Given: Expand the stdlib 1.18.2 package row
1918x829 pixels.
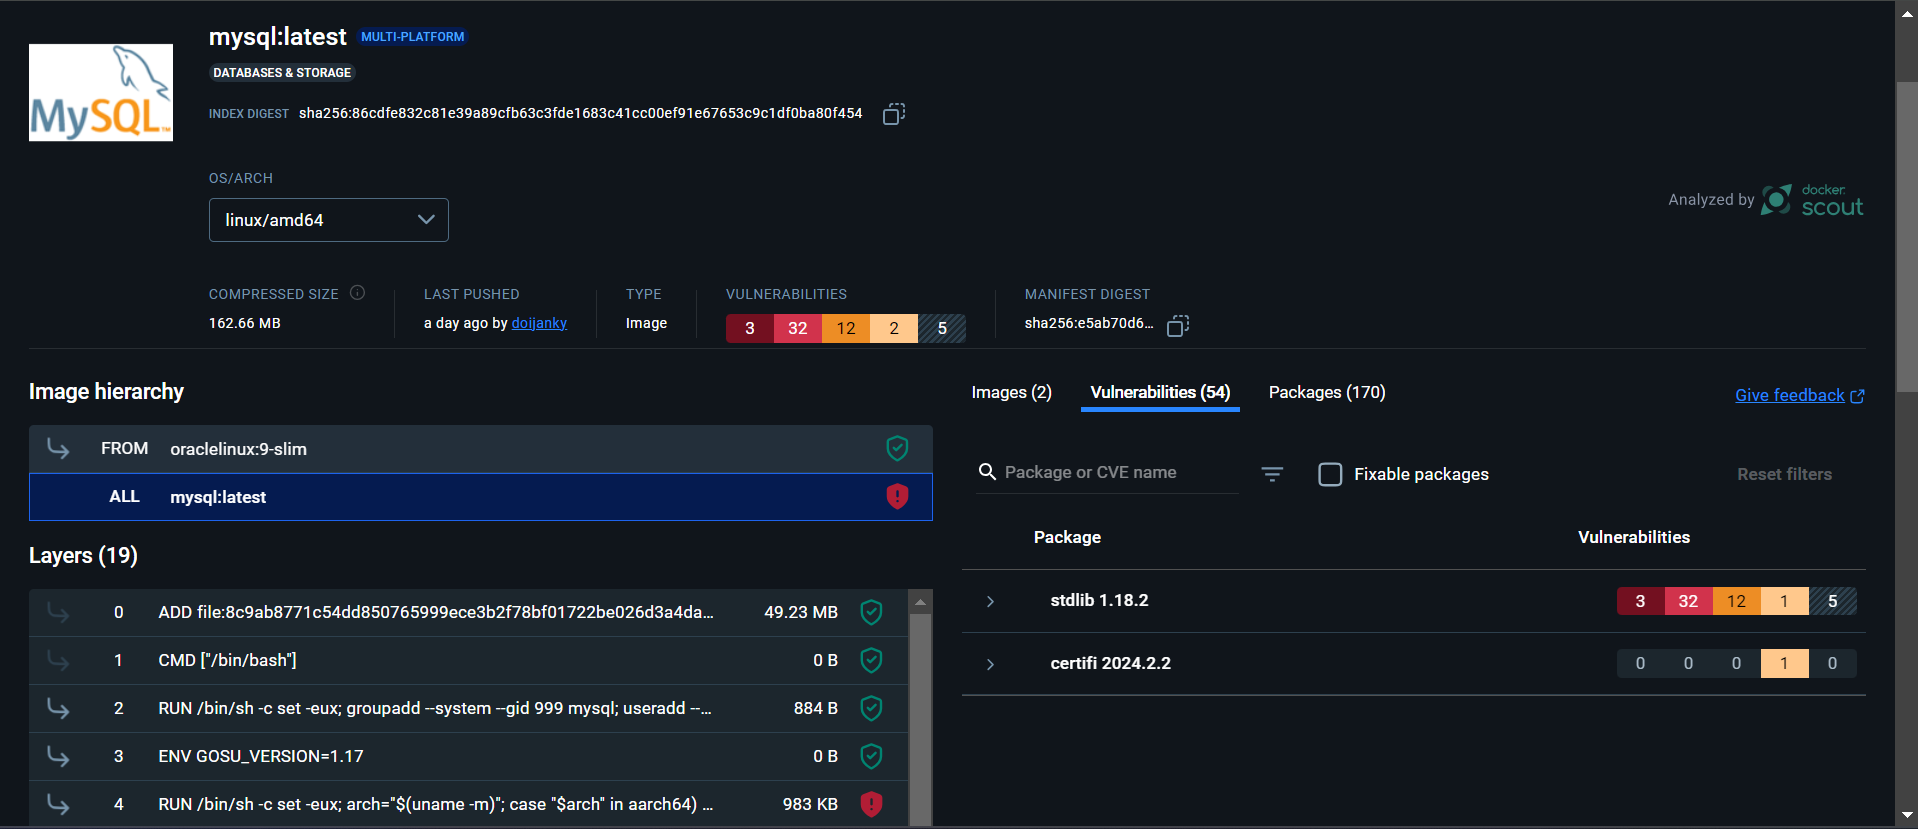Looking at the screenshot, I should (990, 601).
